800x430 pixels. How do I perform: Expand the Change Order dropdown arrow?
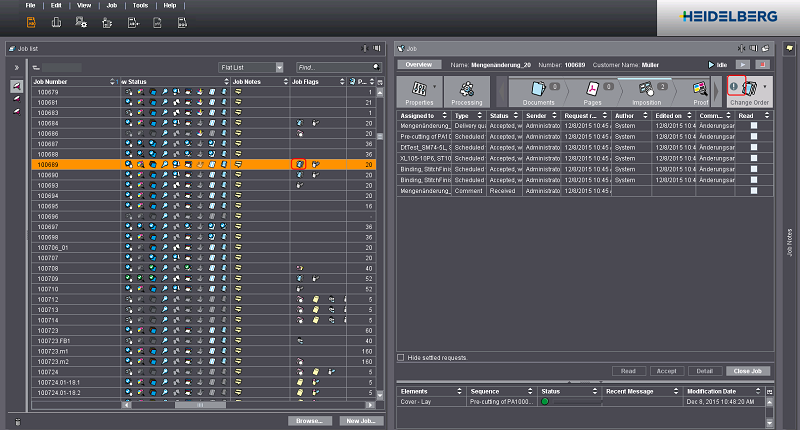[765, 87]
